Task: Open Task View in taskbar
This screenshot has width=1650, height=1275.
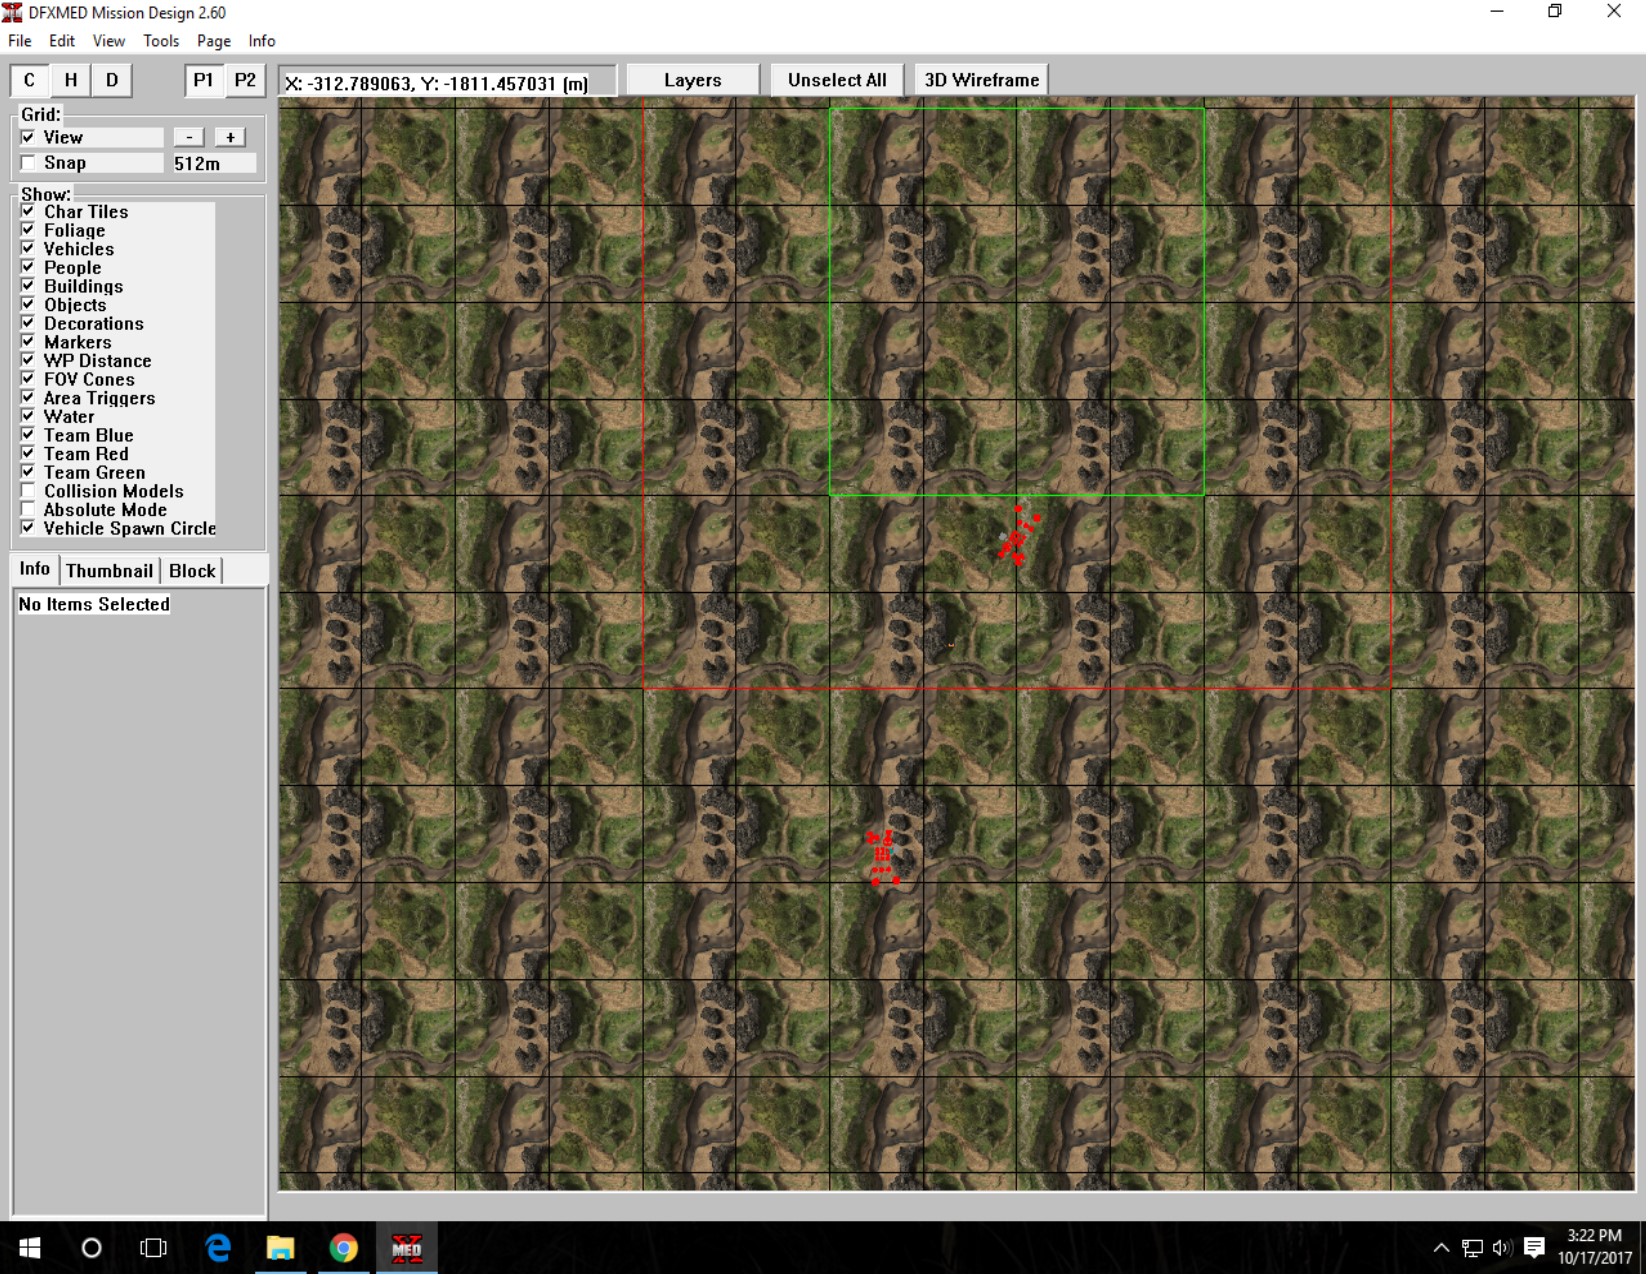Action: (x=153, y=1249)
